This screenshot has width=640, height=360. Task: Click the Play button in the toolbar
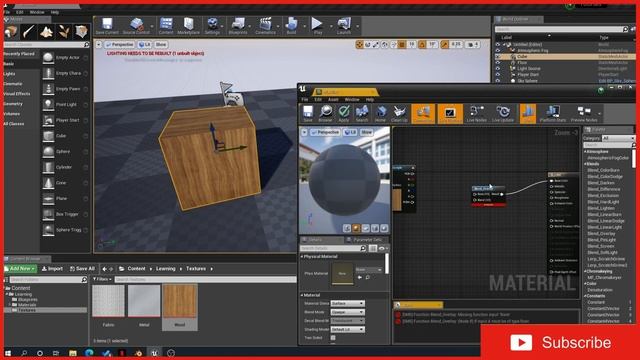317,26
